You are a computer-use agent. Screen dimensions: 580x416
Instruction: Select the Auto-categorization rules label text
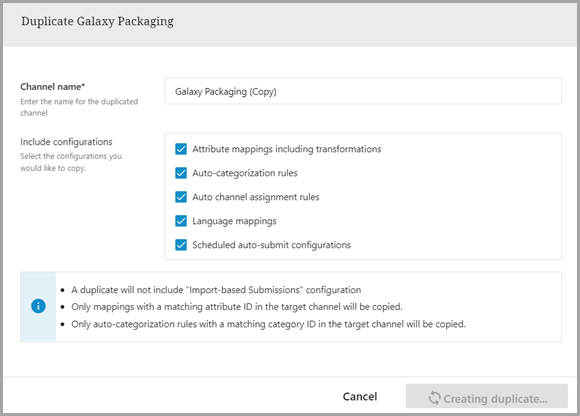coord(245,173)
